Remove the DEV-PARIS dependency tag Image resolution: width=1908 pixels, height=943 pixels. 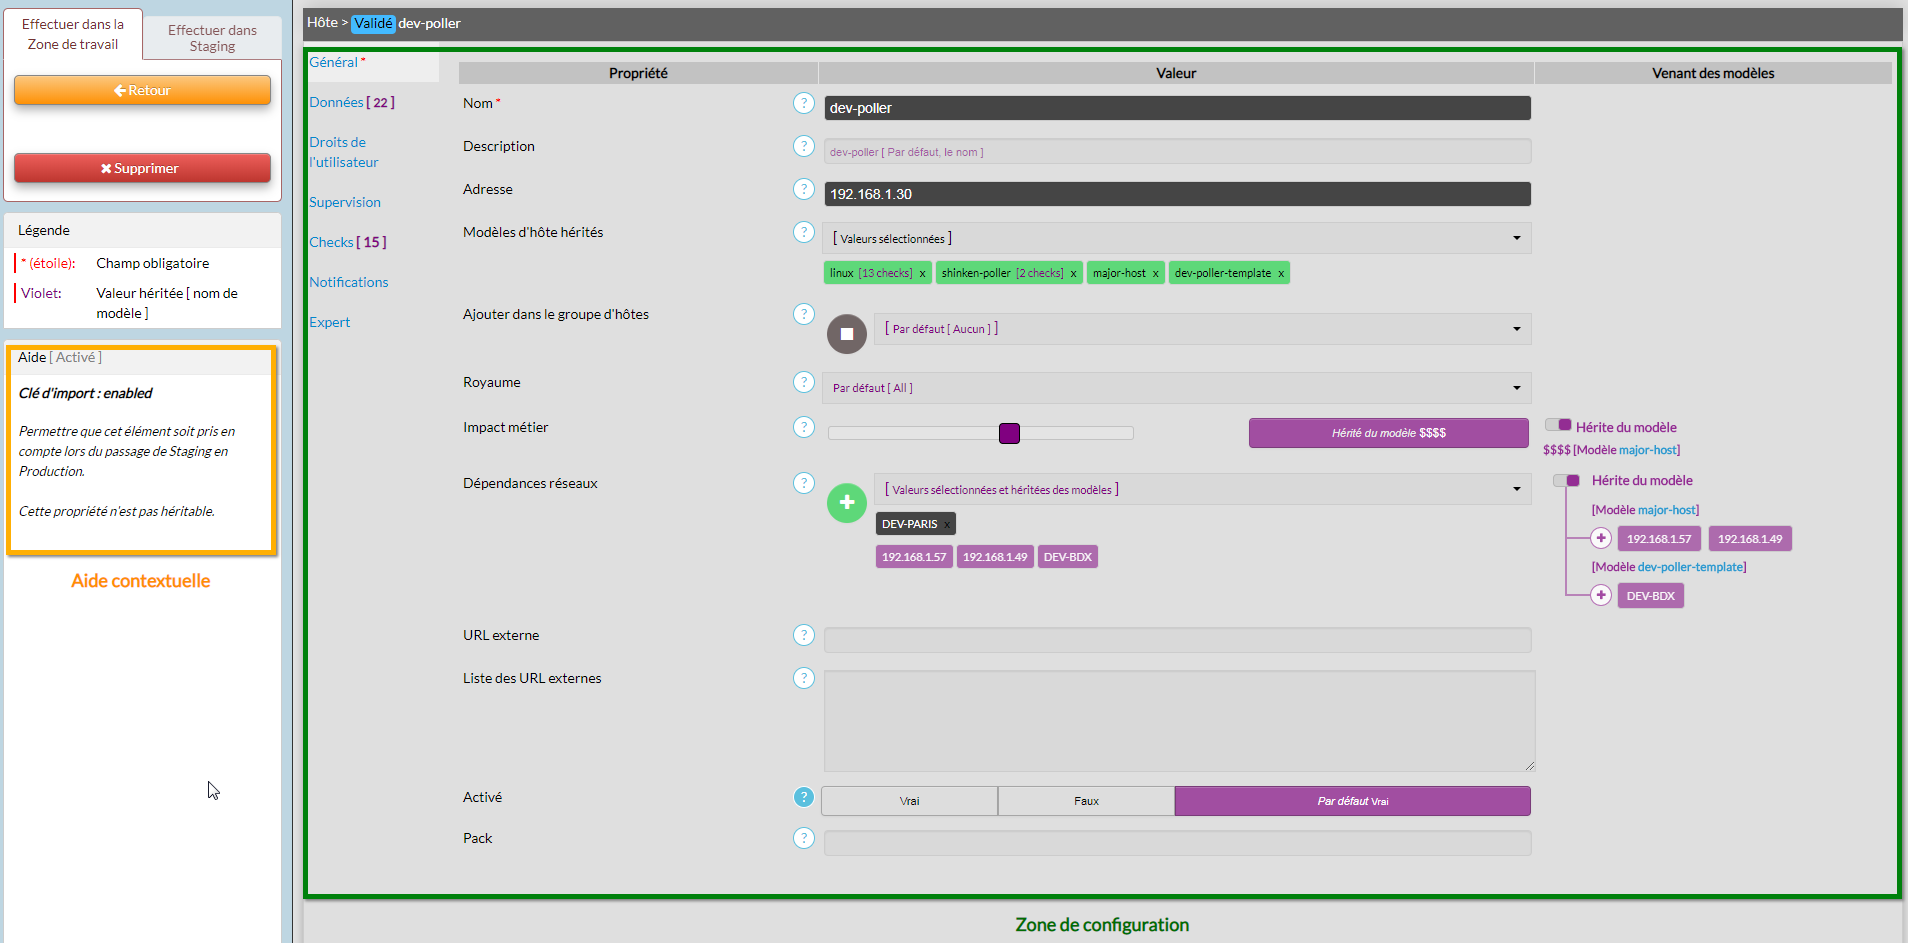click(947, 524)
